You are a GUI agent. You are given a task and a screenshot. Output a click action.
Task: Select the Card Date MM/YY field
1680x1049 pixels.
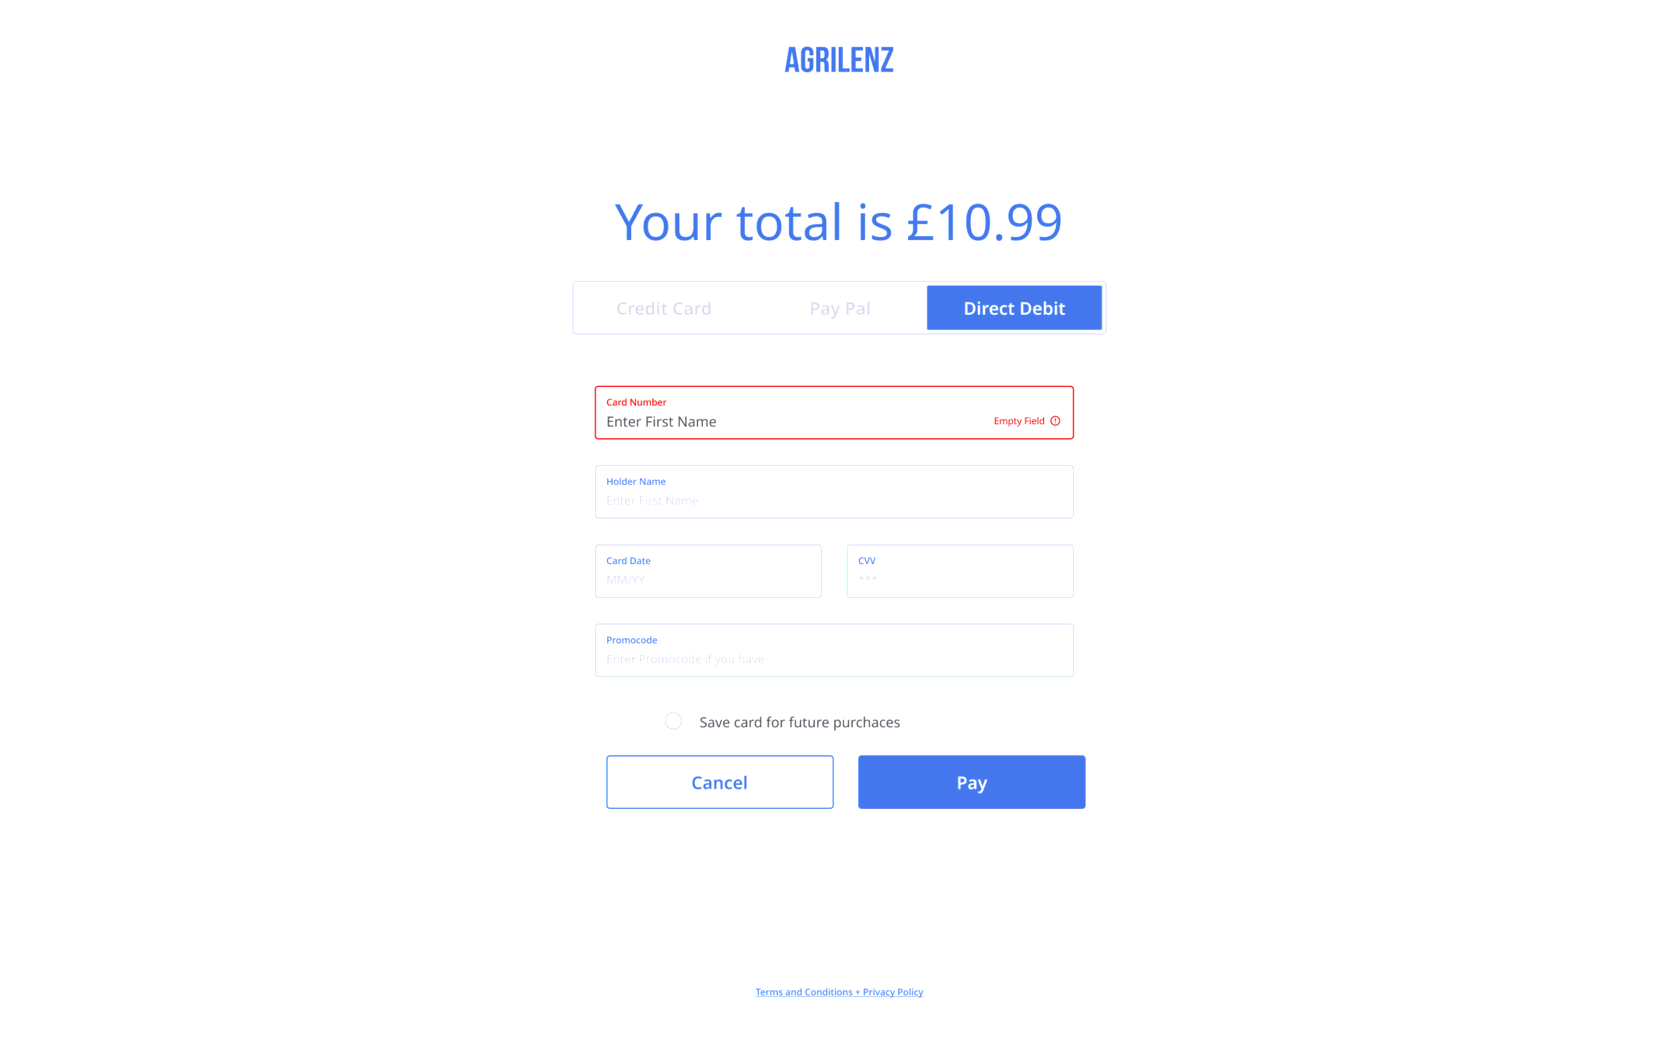click(x=707, y=579)
